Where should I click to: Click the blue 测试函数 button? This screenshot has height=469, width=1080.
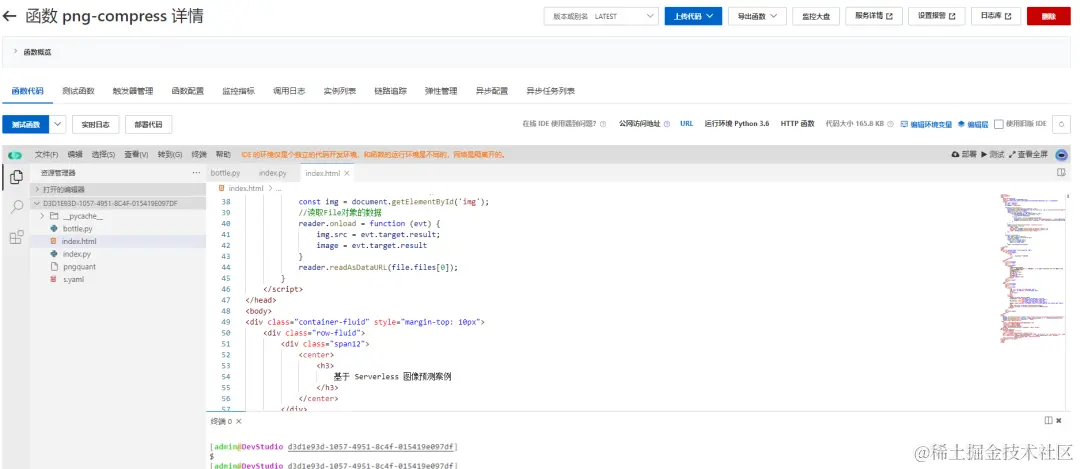click(25, 124)
